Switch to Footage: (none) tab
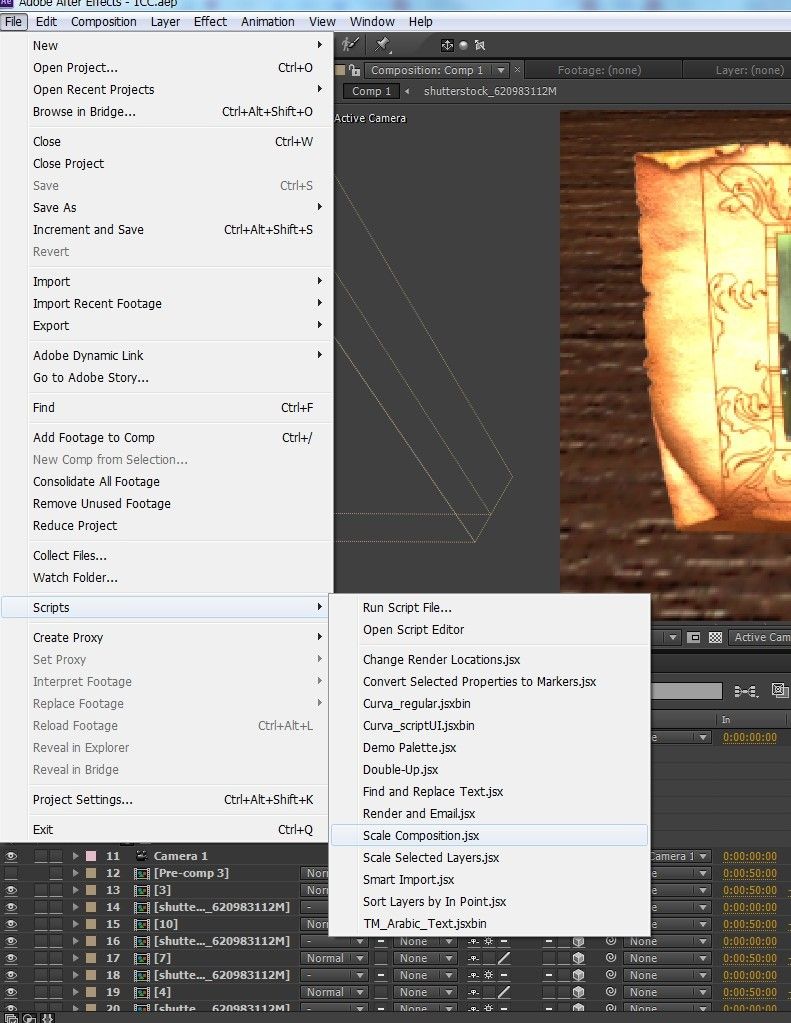791x1023 pixels. pyautogui.click(x=599, y=70)
